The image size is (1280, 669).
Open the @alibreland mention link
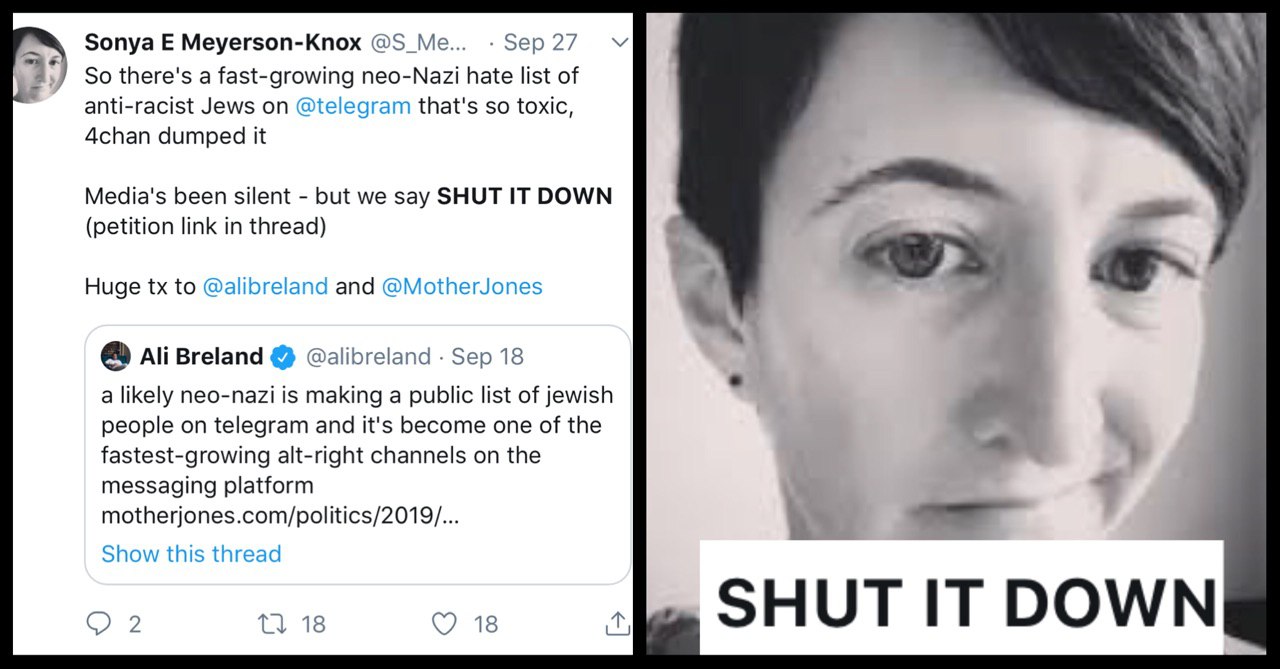point(265,287)
